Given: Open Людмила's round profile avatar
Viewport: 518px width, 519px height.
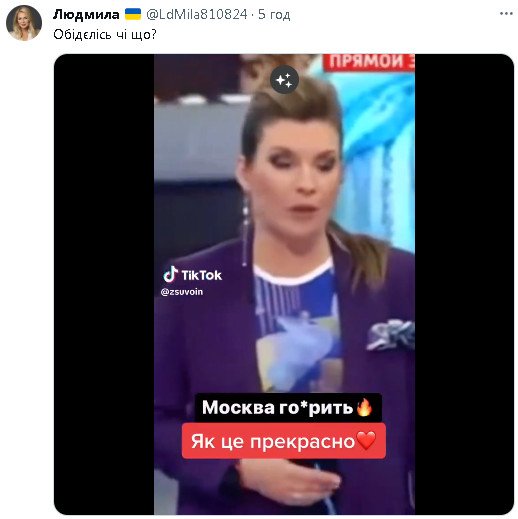Looking at the screenshot, I should (24, 23).
